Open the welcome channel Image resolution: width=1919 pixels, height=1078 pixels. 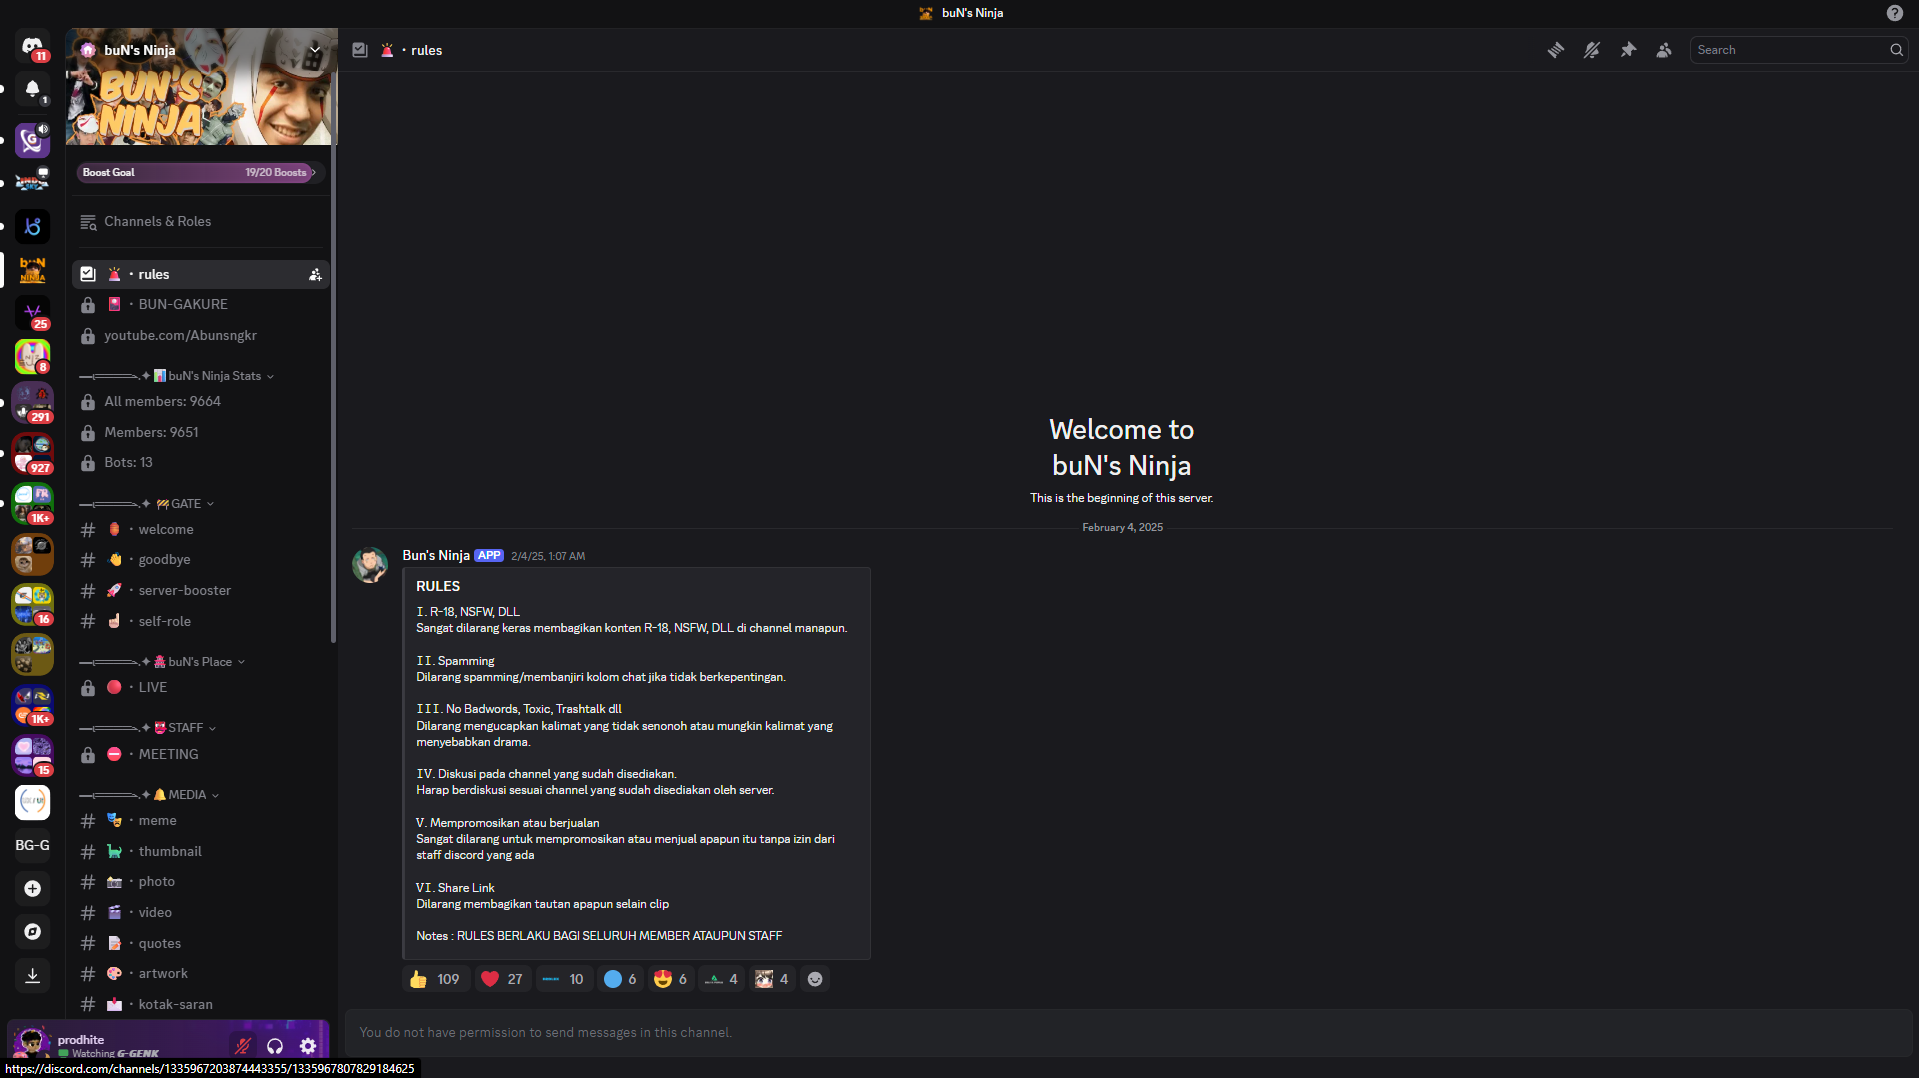[200, 529]
